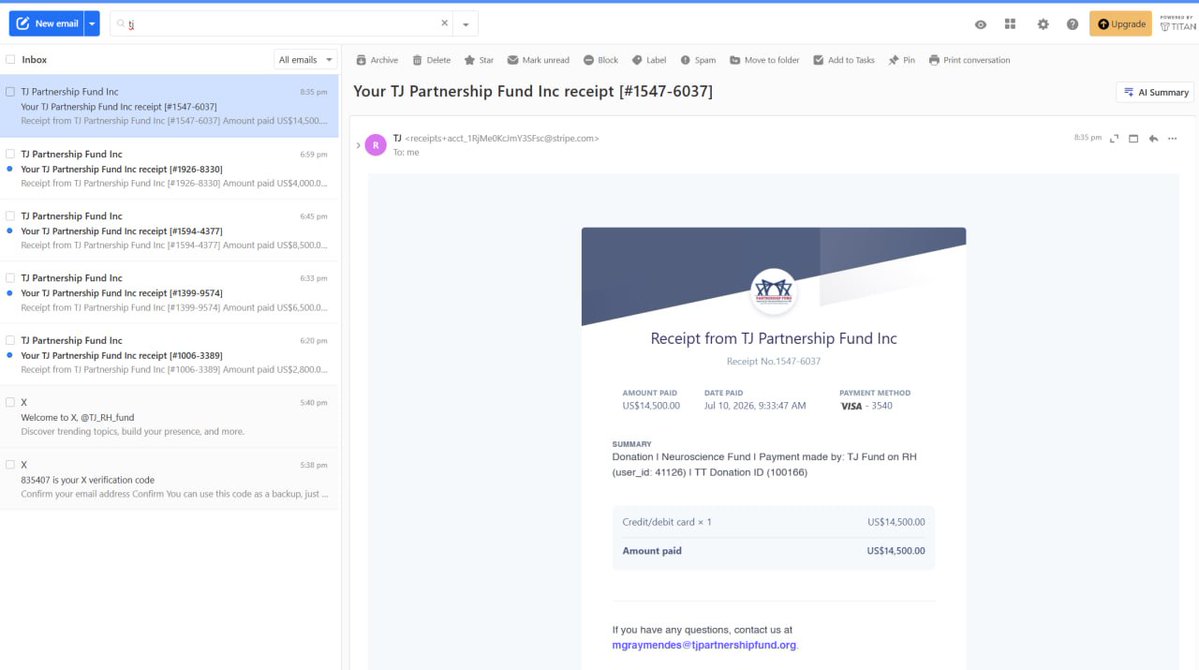This screenshot has height=670, width=1199.
Task: Click the search input field
Action: [281, 24]
